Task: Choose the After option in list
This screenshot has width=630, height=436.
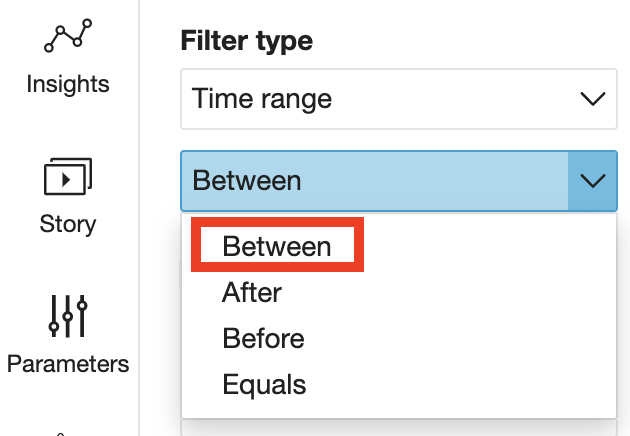Action: pyautogui.click(x=252, y=292)
